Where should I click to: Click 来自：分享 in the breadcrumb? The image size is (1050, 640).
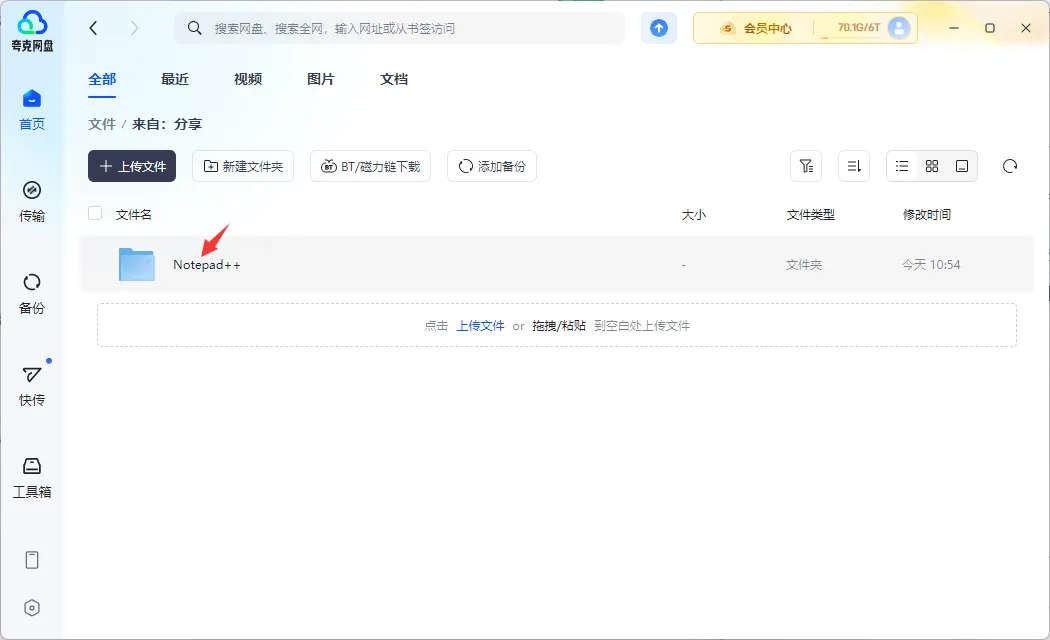tap(167, 124)
